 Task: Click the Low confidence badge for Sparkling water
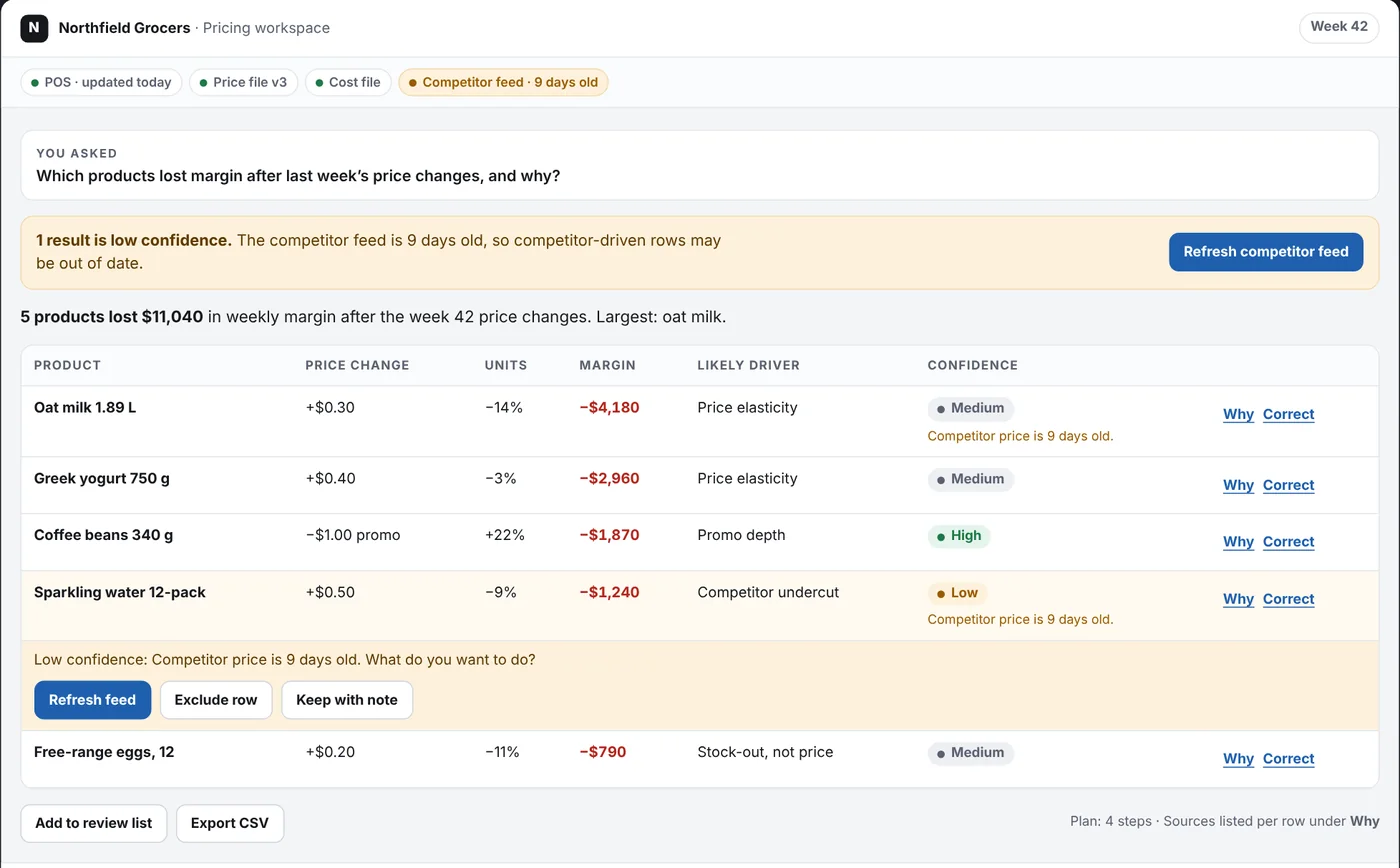click(957, 593)
